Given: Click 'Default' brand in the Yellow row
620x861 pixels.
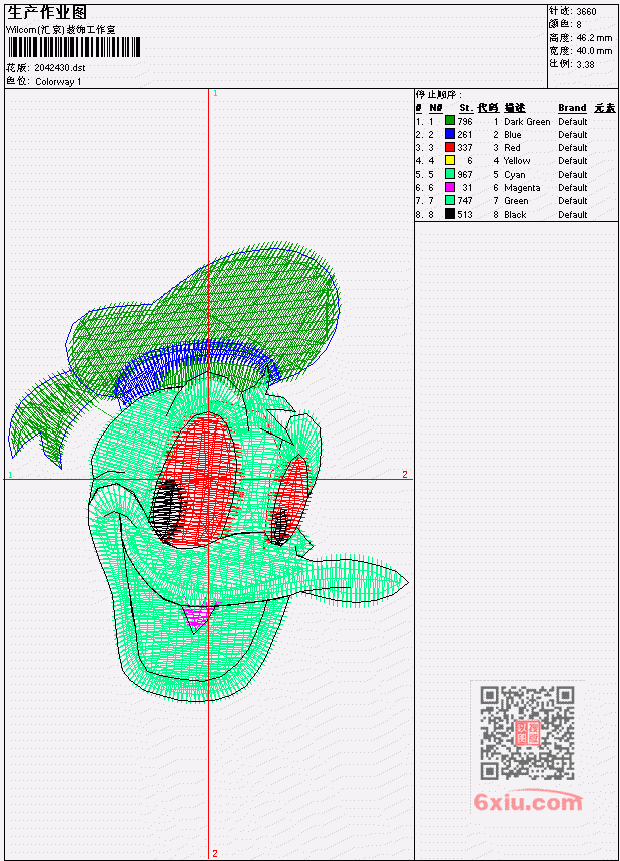Looking at the screenshot, I should 573,161.
